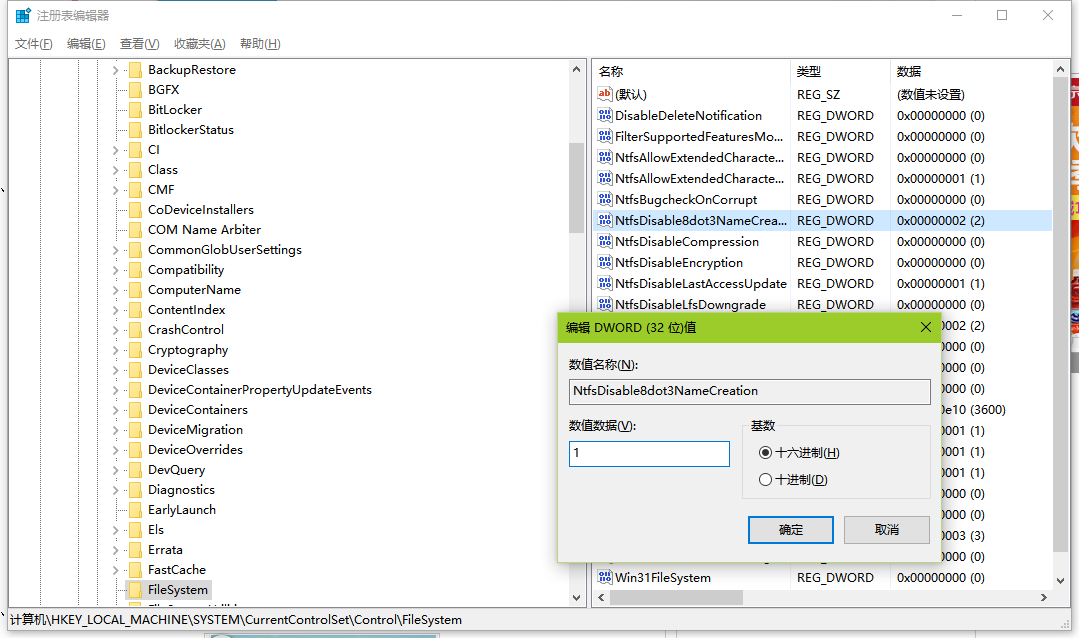Click the DWORD icon beside NtfsDisableEncryption
This screenshot has width=1079, height=638.
[x=605, y=262]
